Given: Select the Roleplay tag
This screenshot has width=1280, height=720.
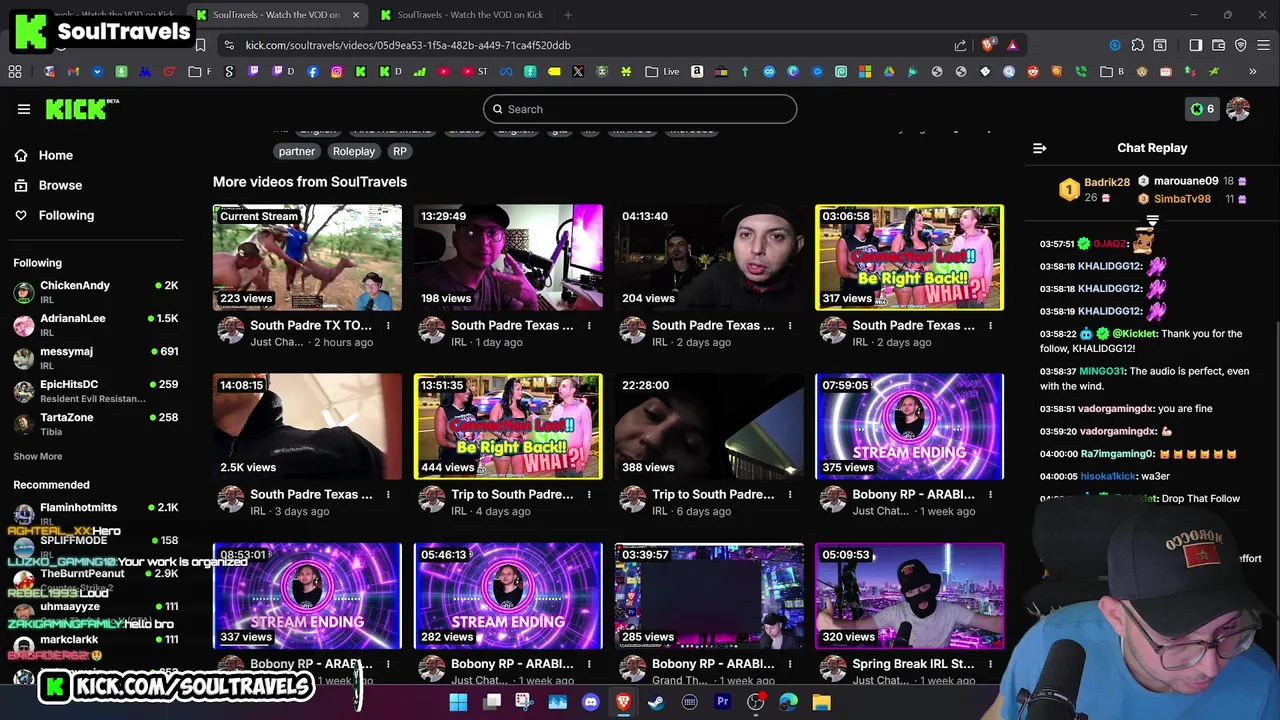Looking at the screenshot, I should [x=354, y=151].
